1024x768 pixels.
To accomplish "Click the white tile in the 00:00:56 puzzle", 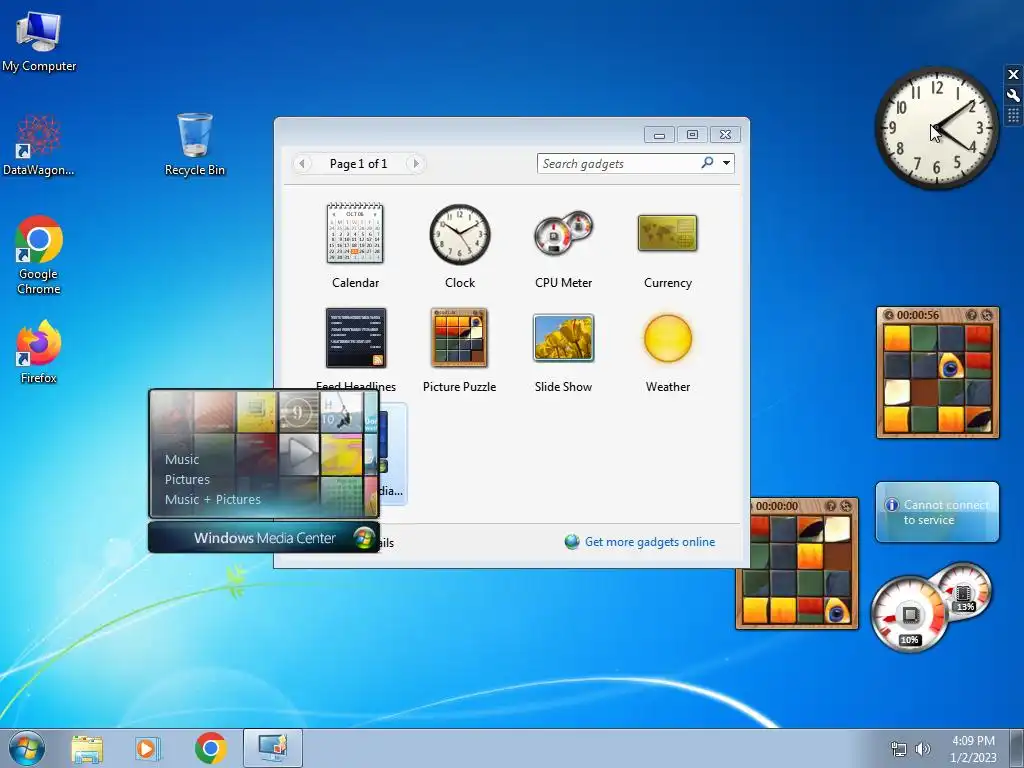I will point(897,392).
